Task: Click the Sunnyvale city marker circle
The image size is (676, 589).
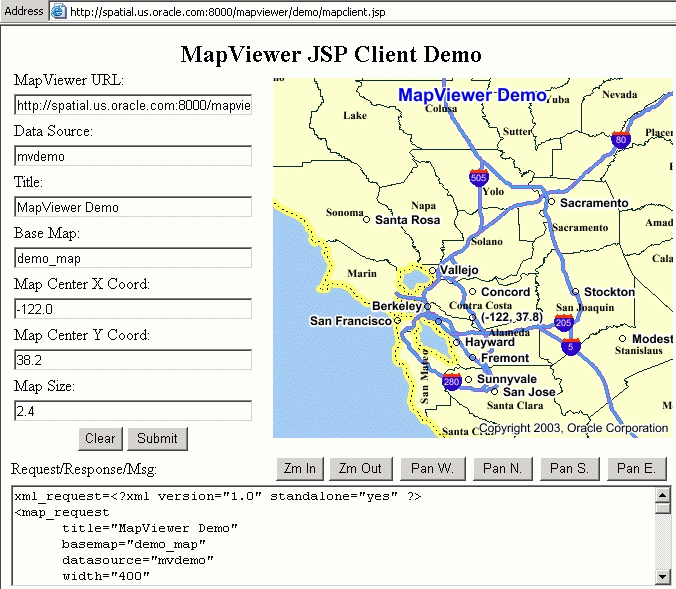Action: coord(469,379)
